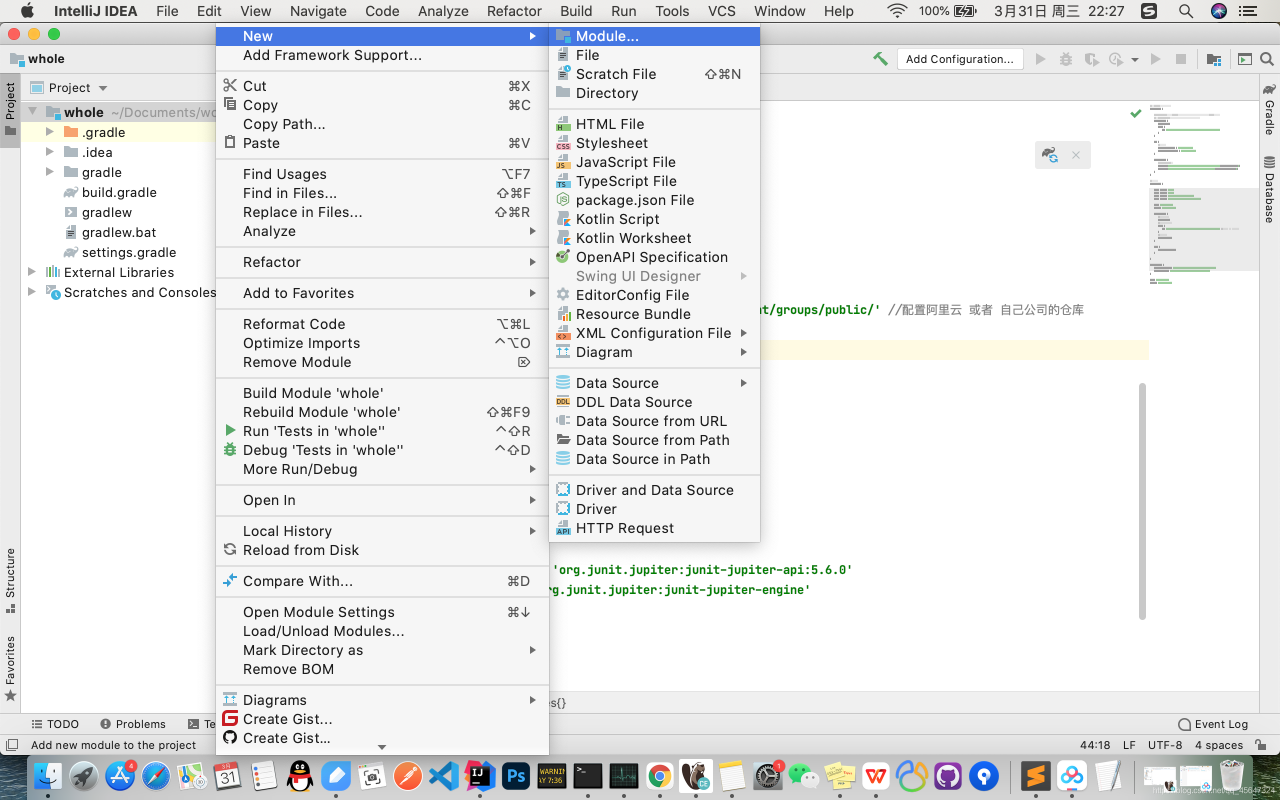This screenshot has height=800, width=1280.
Task: Open Photoshop from the Dock
Action: tap(516, 776)
